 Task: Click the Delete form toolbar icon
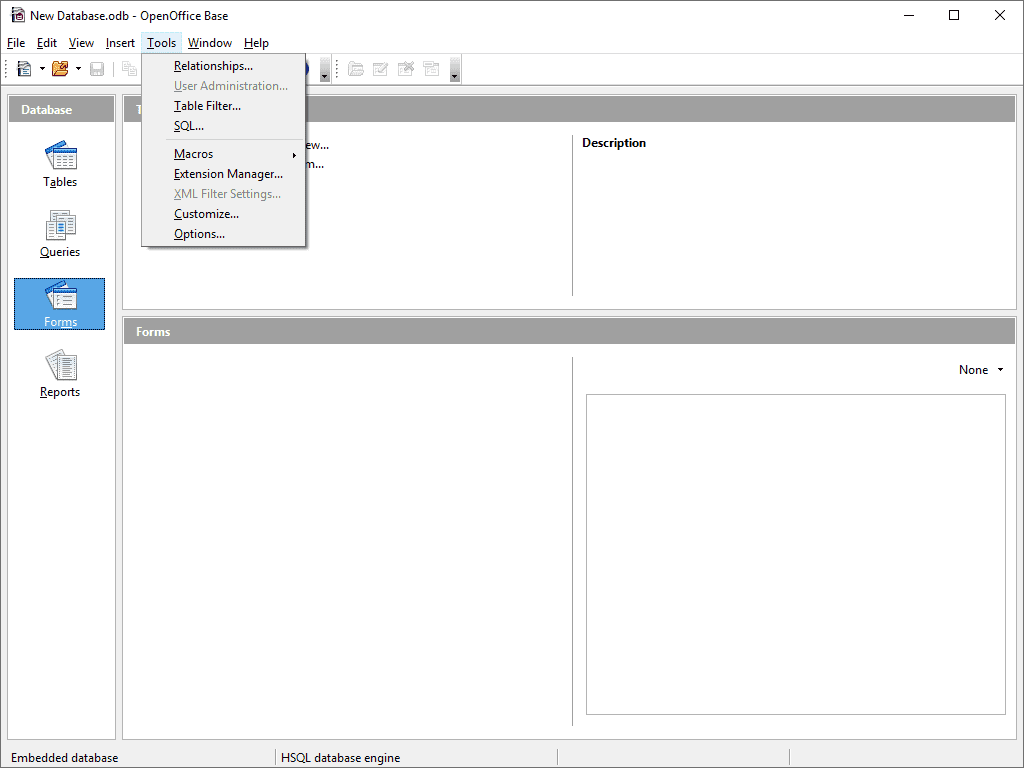click(406, 69)
